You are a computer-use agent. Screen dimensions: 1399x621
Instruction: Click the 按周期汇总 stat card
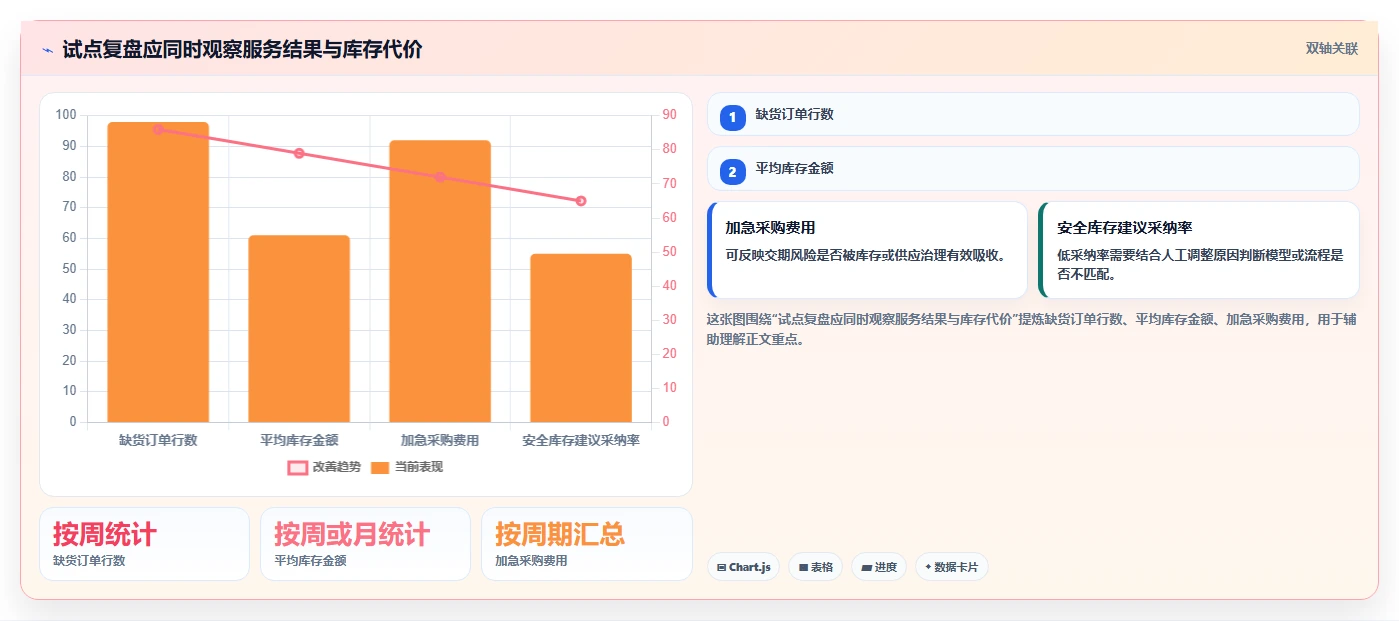pyautogui.click(x=587, y=544)
